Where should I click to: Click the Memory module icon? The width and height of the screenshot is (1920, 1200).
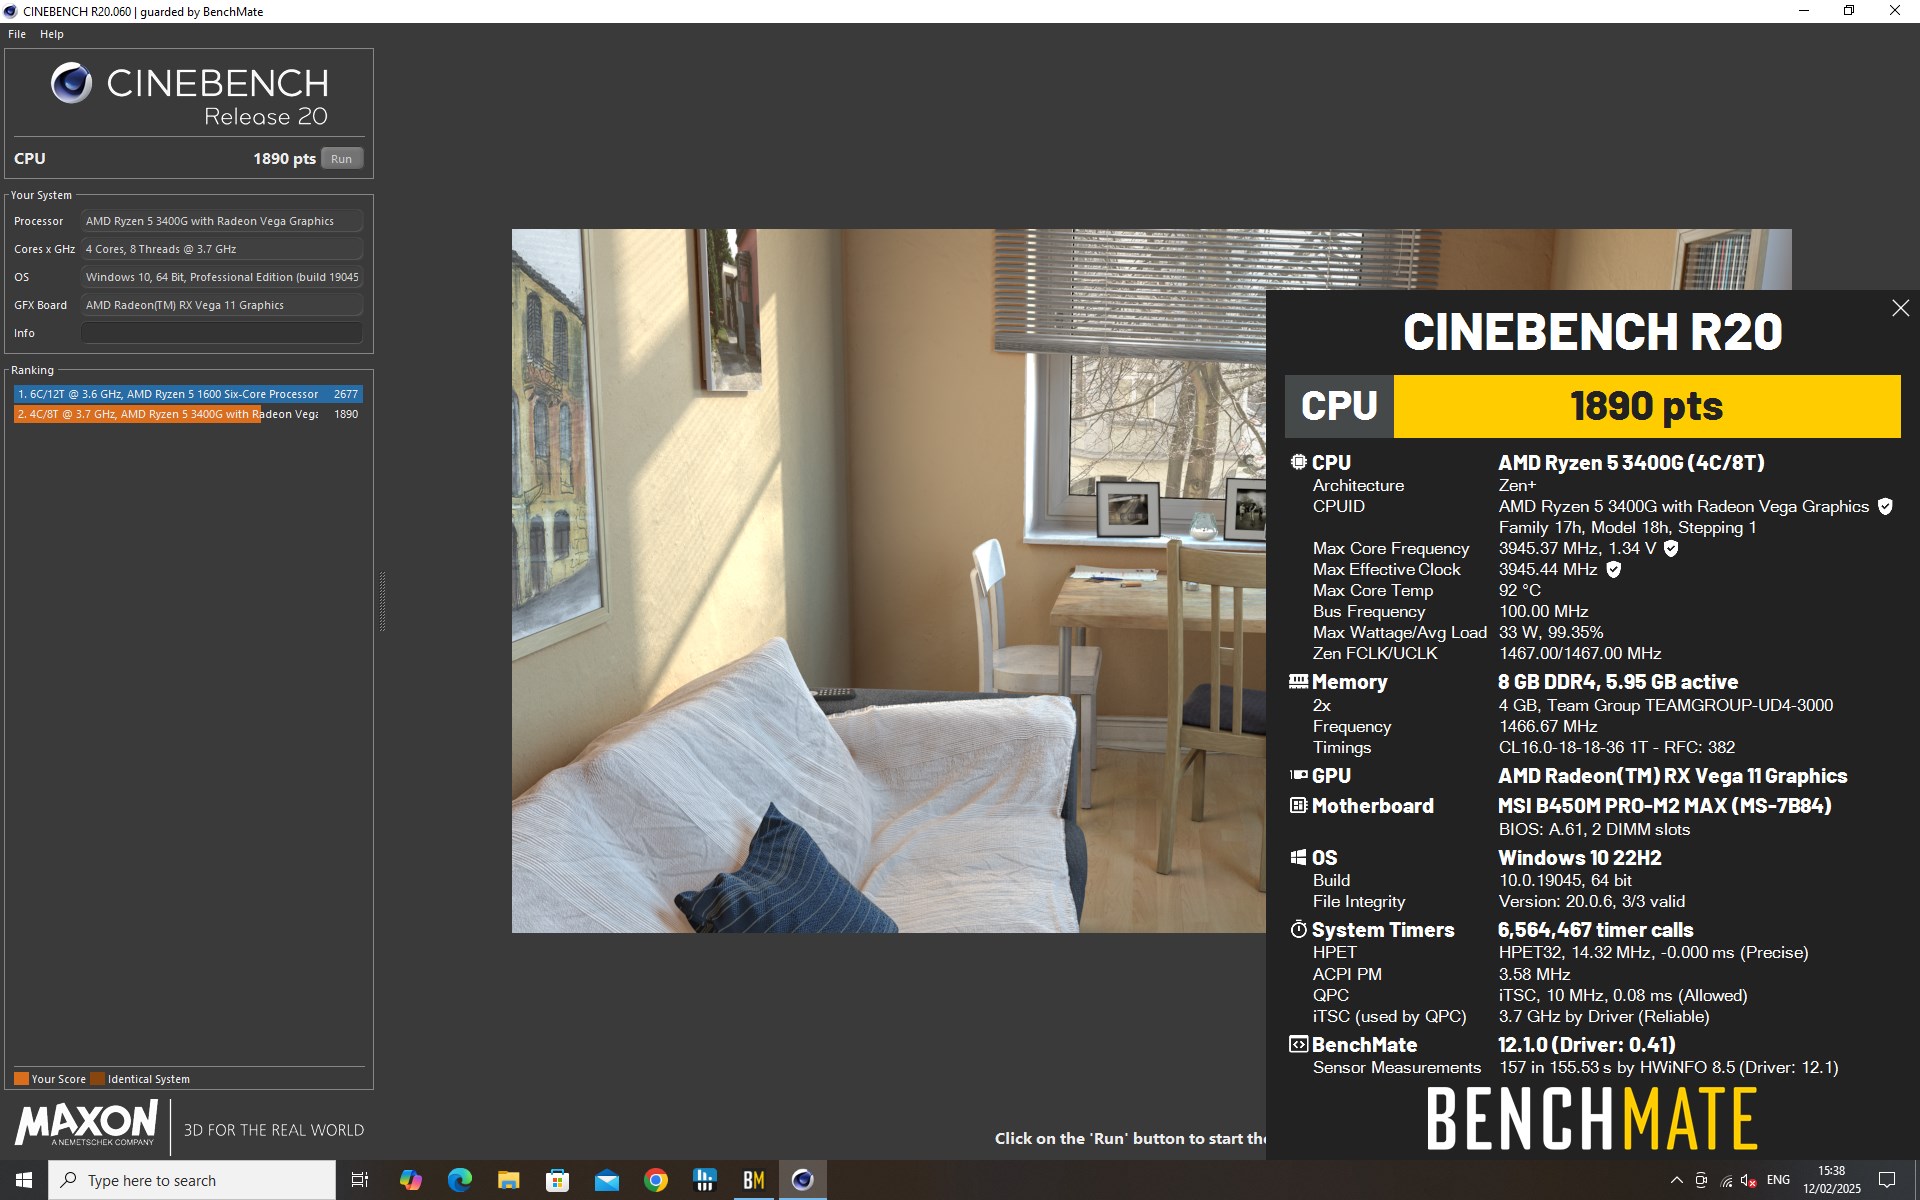(x=1298, y=681)
